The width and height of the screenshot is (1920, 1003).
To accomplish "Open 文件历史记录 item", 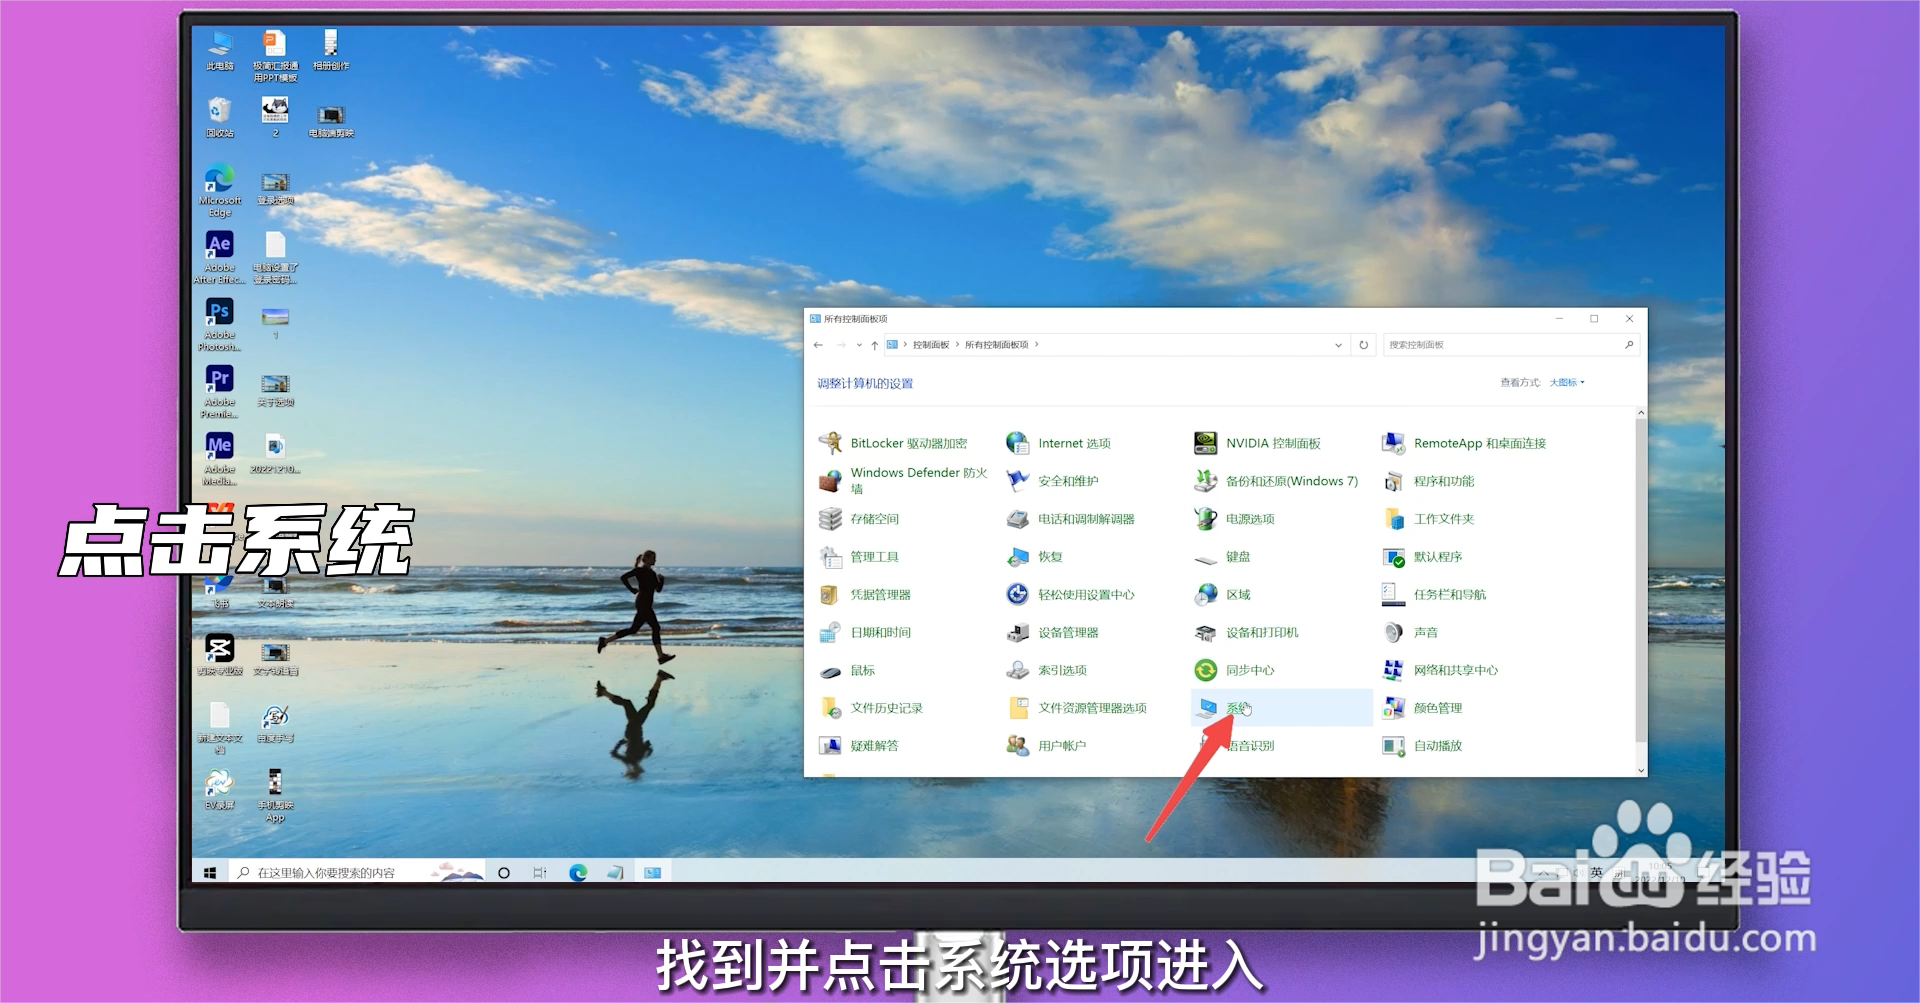I will [x=872, y=708].
